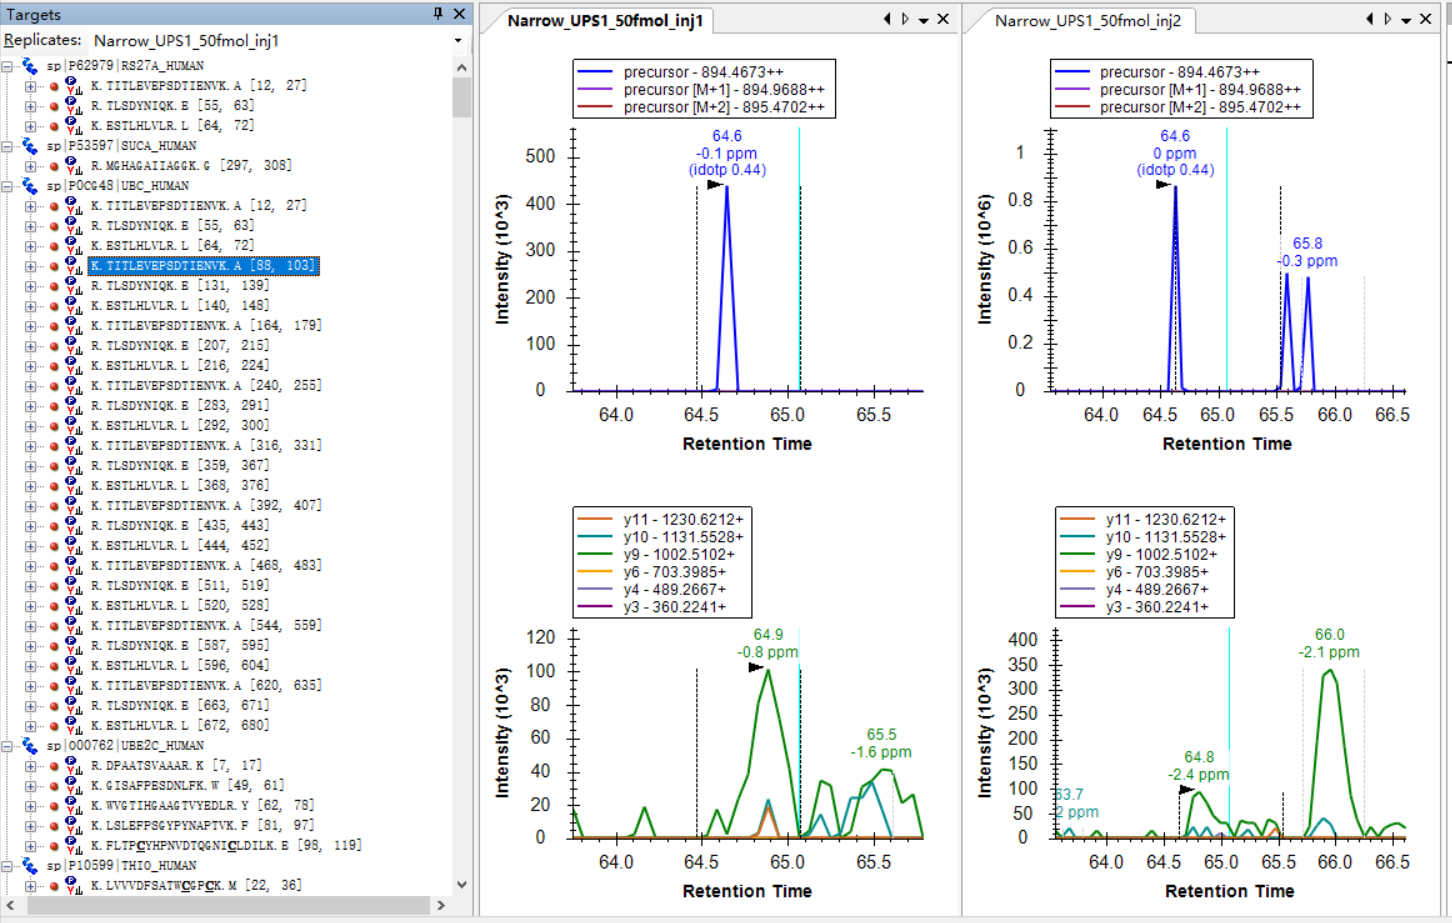Click red status dot beside R.MGHAGAIIAGGK.G
The height and width of the screenshot is (923, 1452).
click(x=54, y=166)
